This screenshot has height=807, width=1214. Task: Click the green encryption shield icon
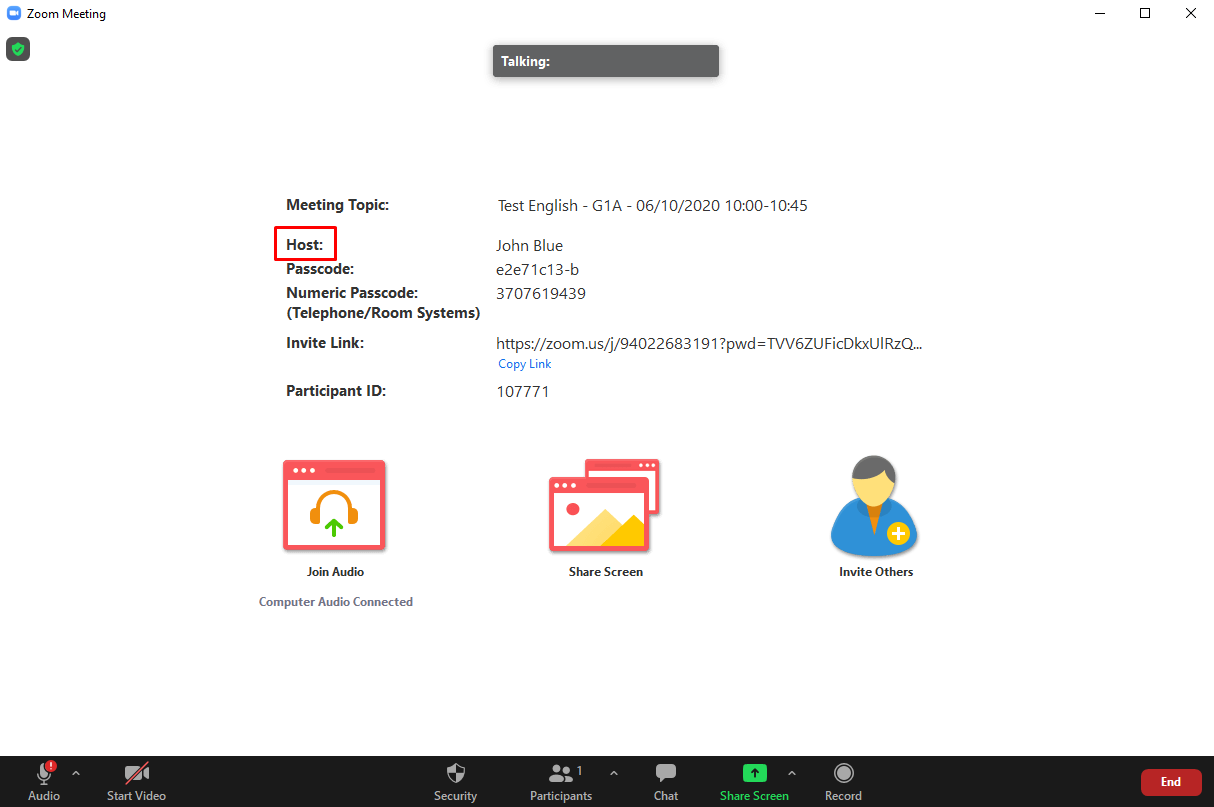click(18, 48)
